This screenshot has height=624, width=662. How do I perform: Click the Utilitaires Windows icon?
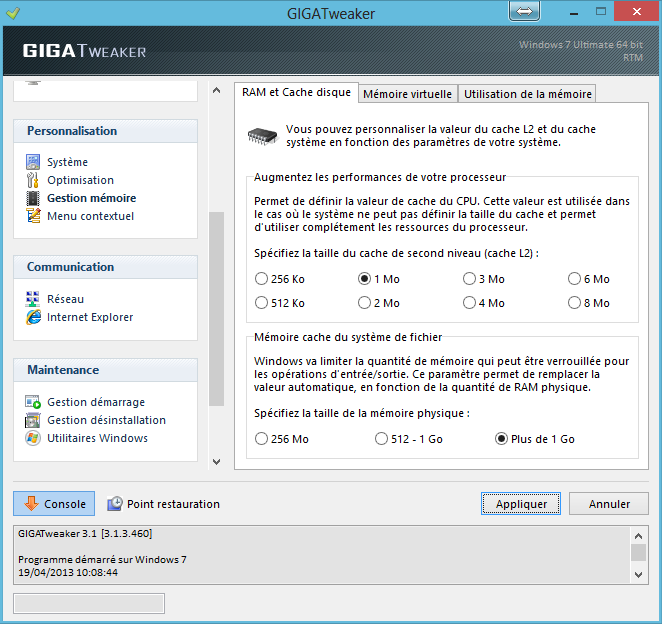point(33,438)
